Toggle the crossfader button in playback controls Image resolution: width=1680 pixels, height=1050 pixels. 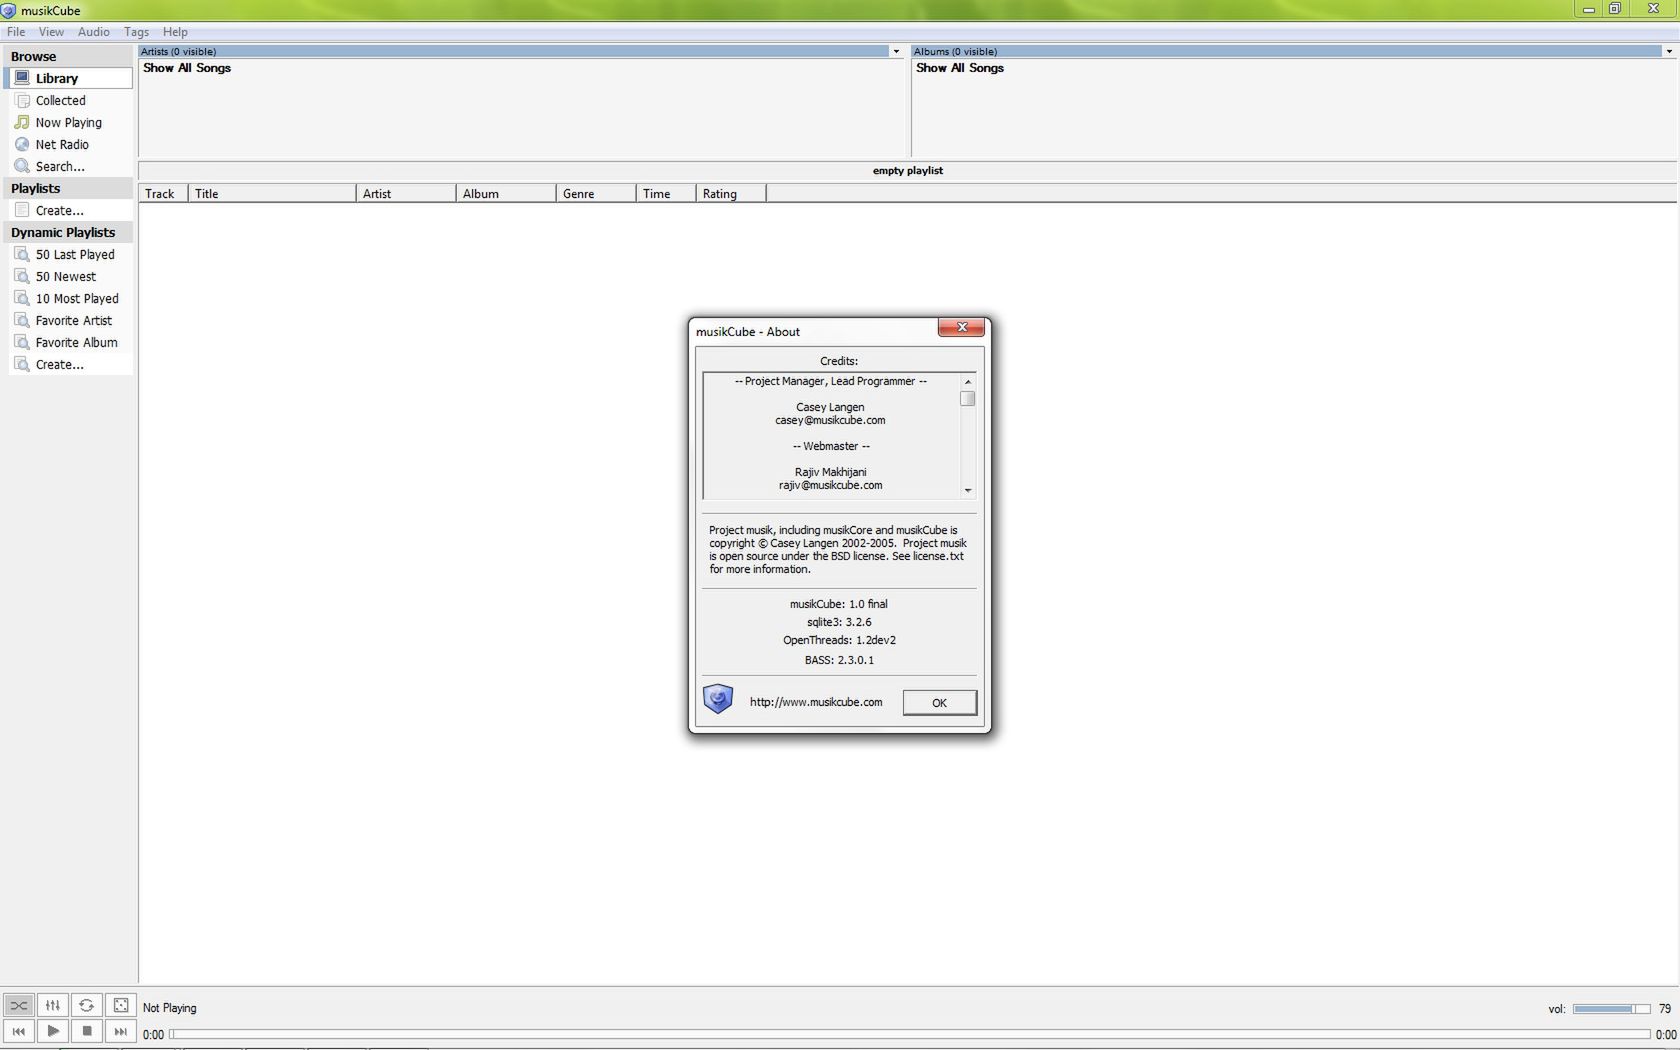pos(19,1005)
